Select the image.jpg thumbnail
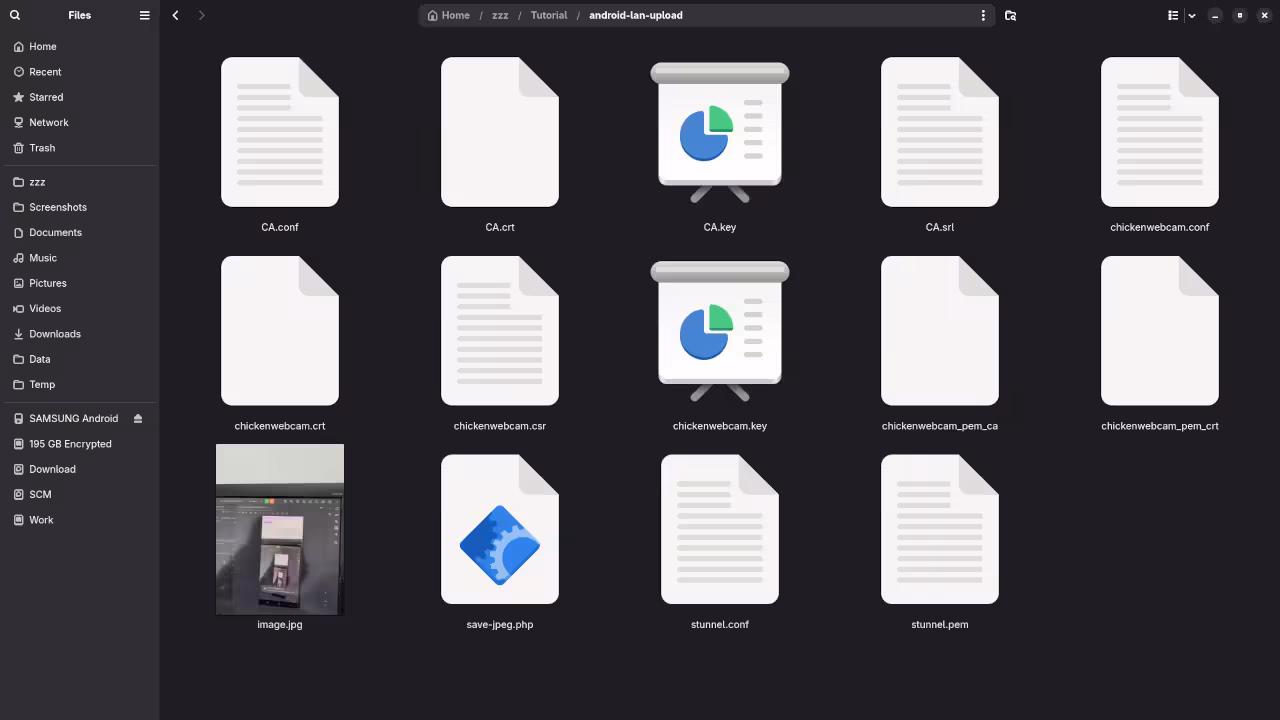The height and width of the screenshot is (720, 1280). pyautogui.click(x=280, y=529)
